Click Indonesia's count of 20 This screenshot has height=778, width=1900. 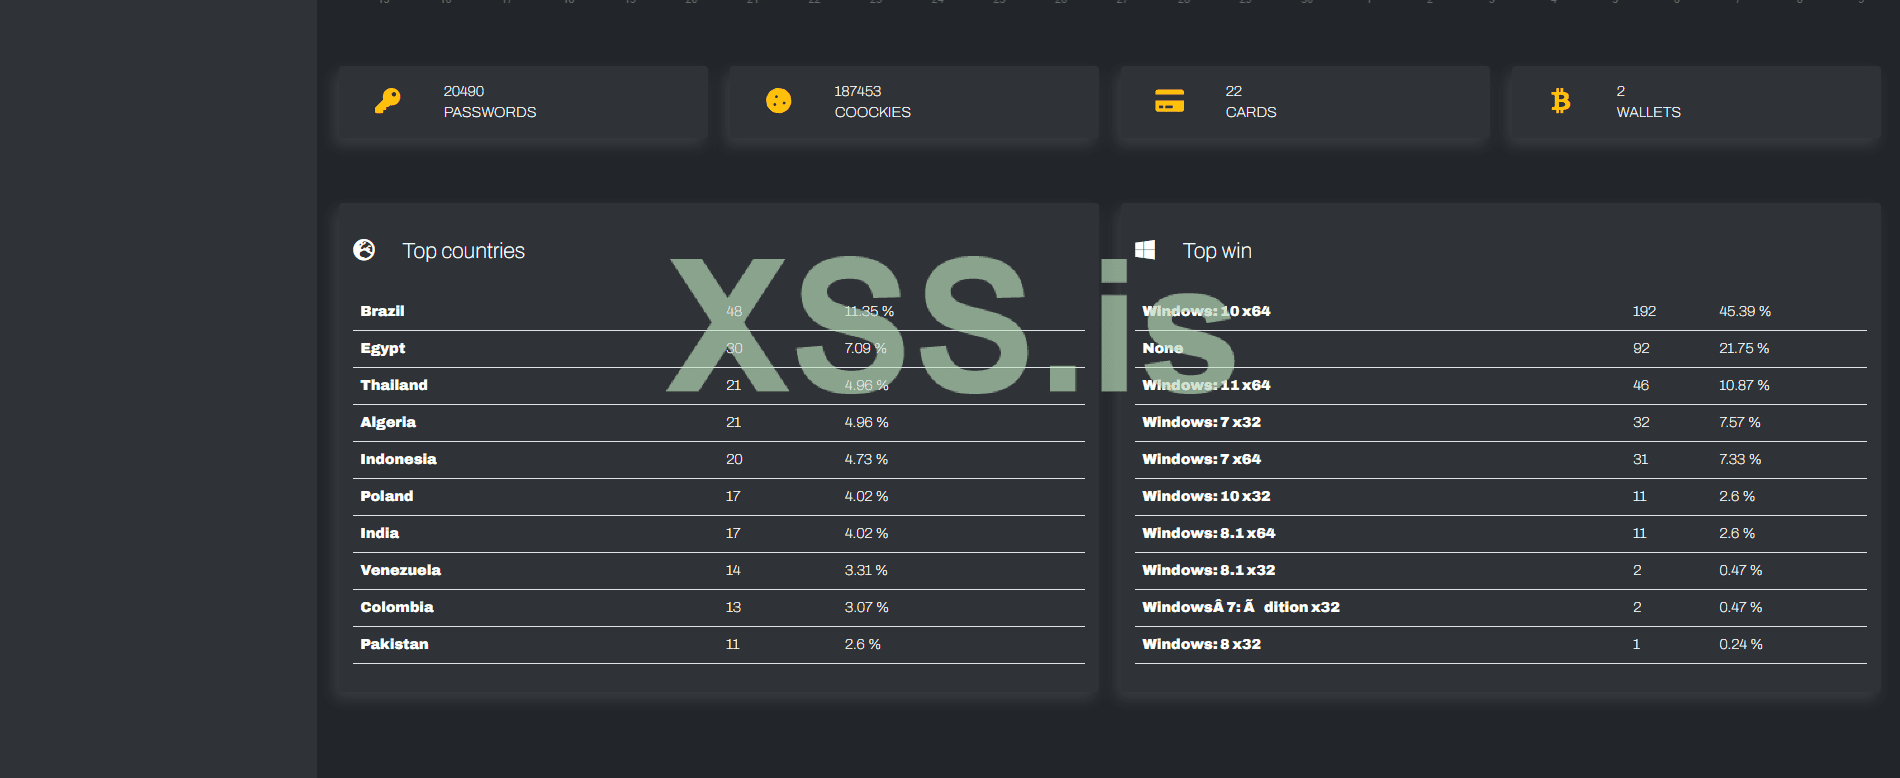pos(735,459)
